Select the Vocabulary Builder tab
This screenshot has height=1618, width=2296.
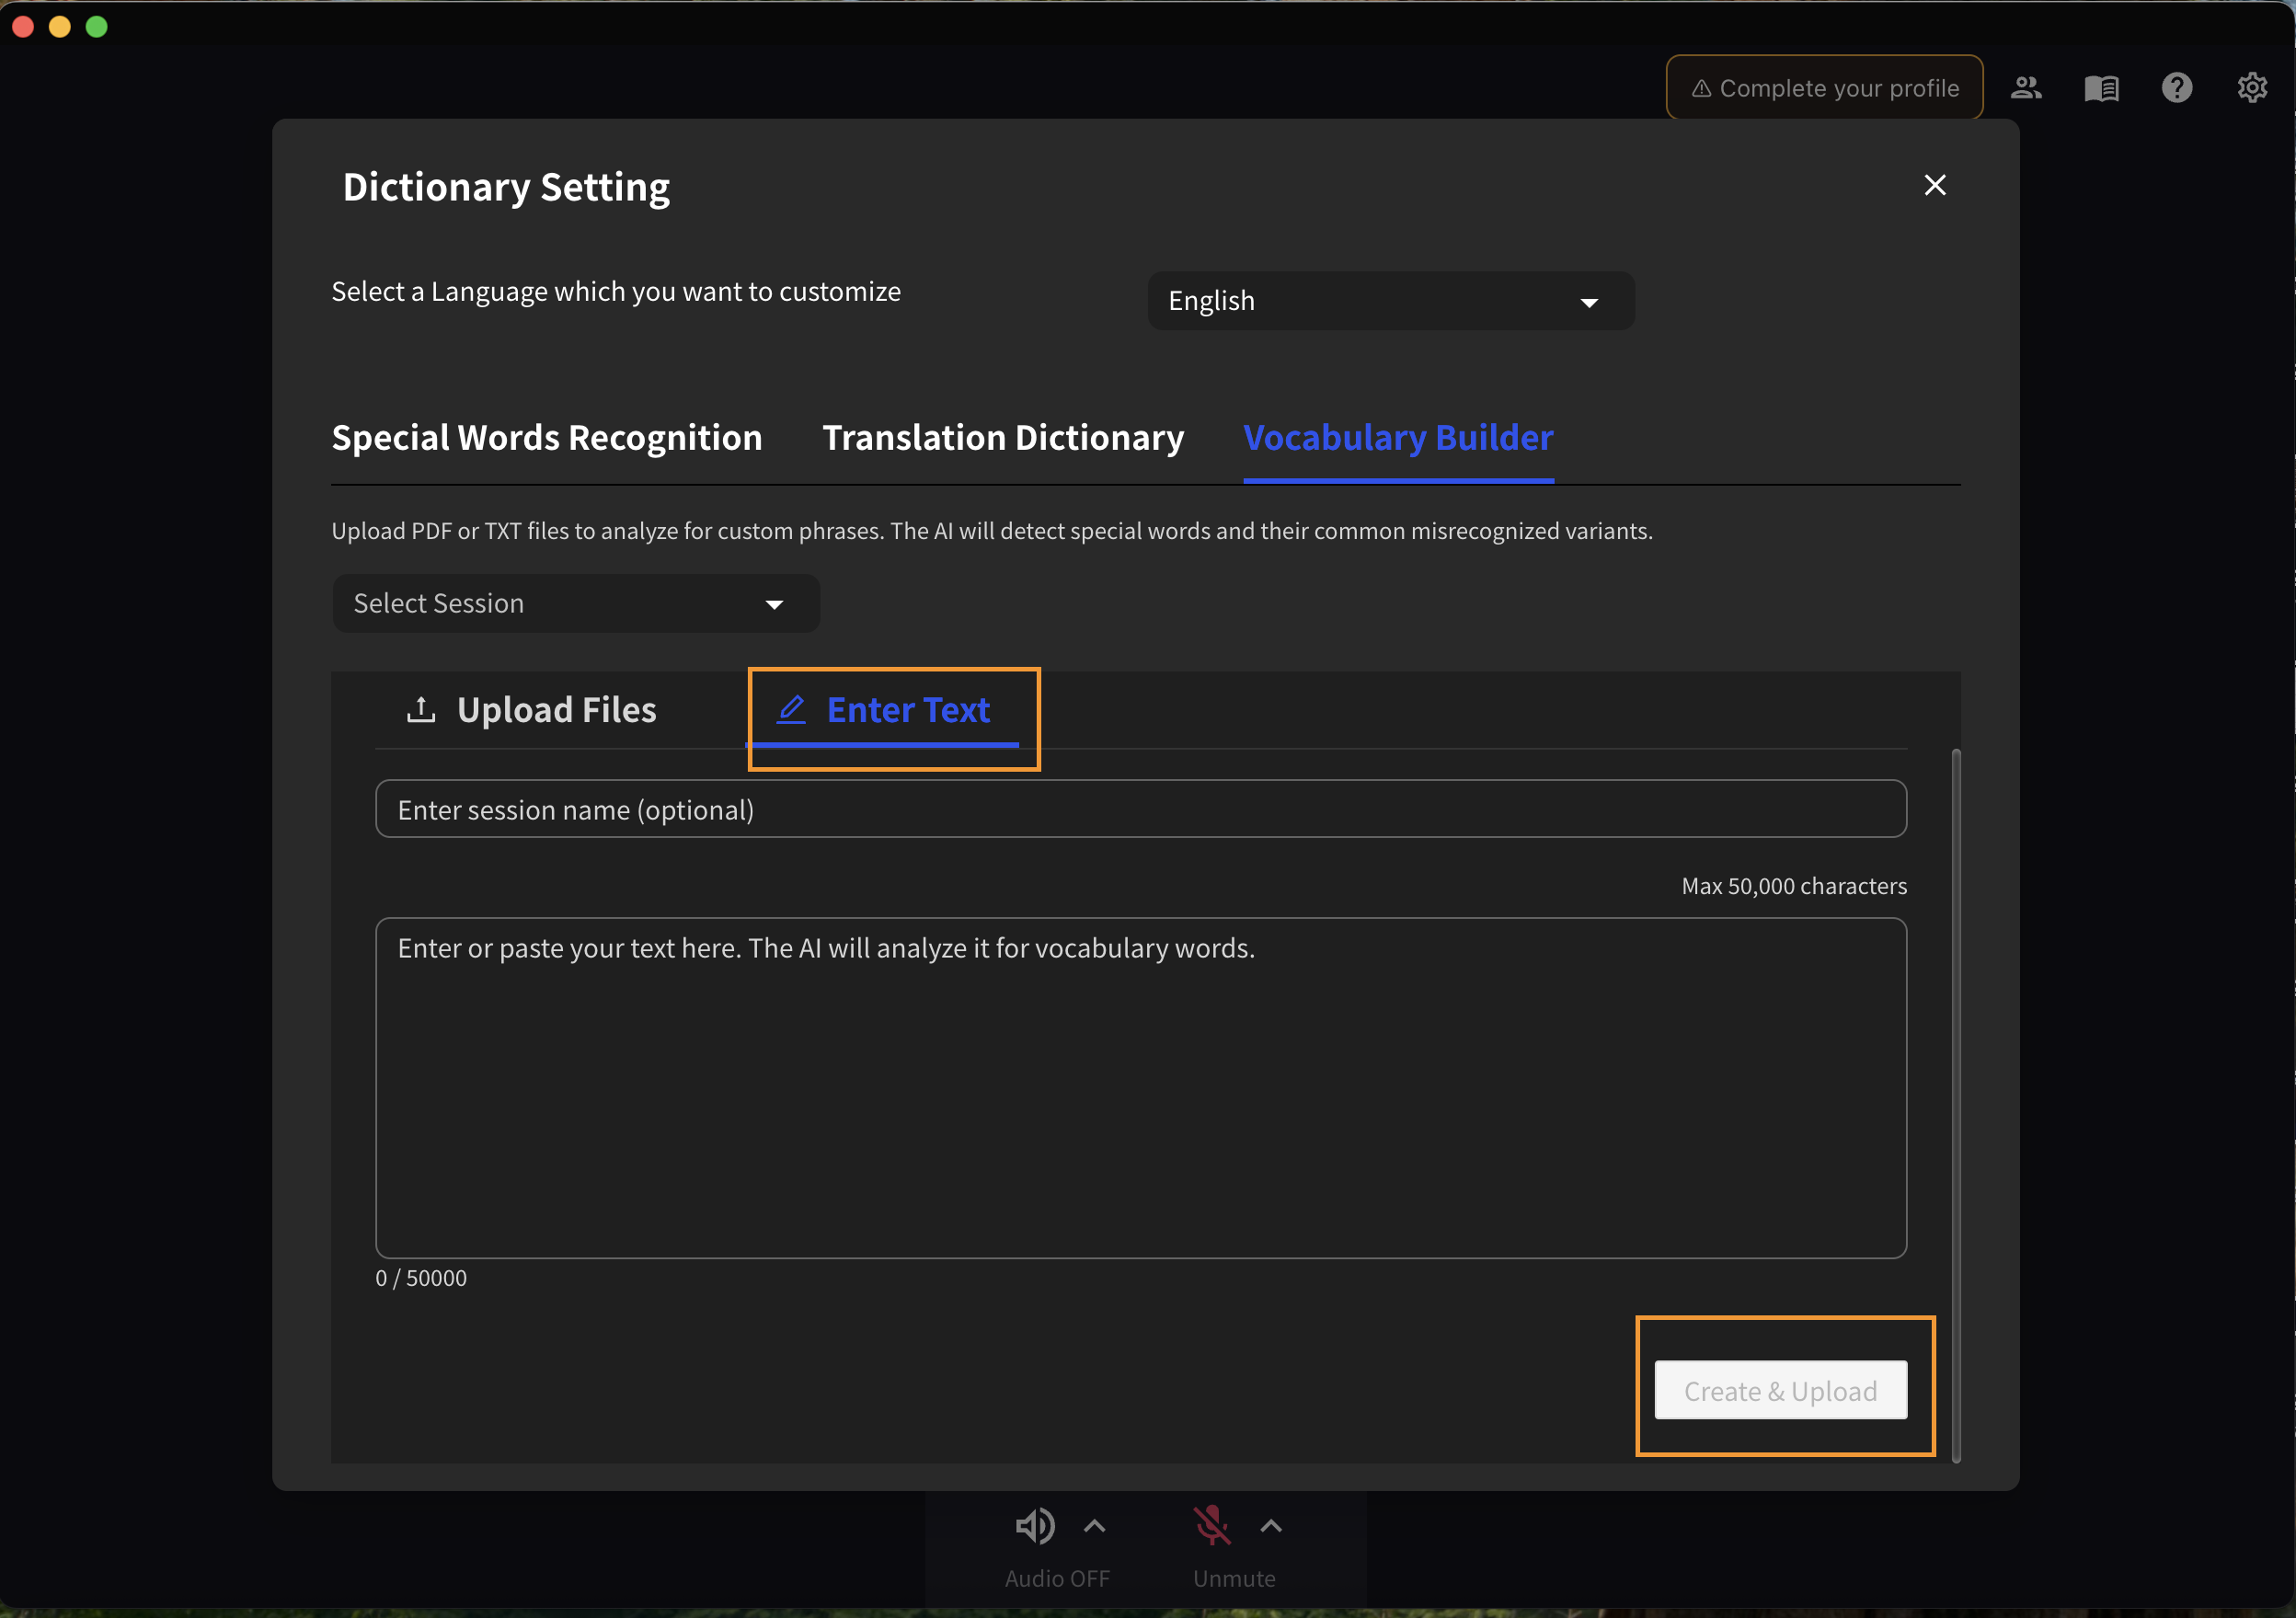[1398, 438]
